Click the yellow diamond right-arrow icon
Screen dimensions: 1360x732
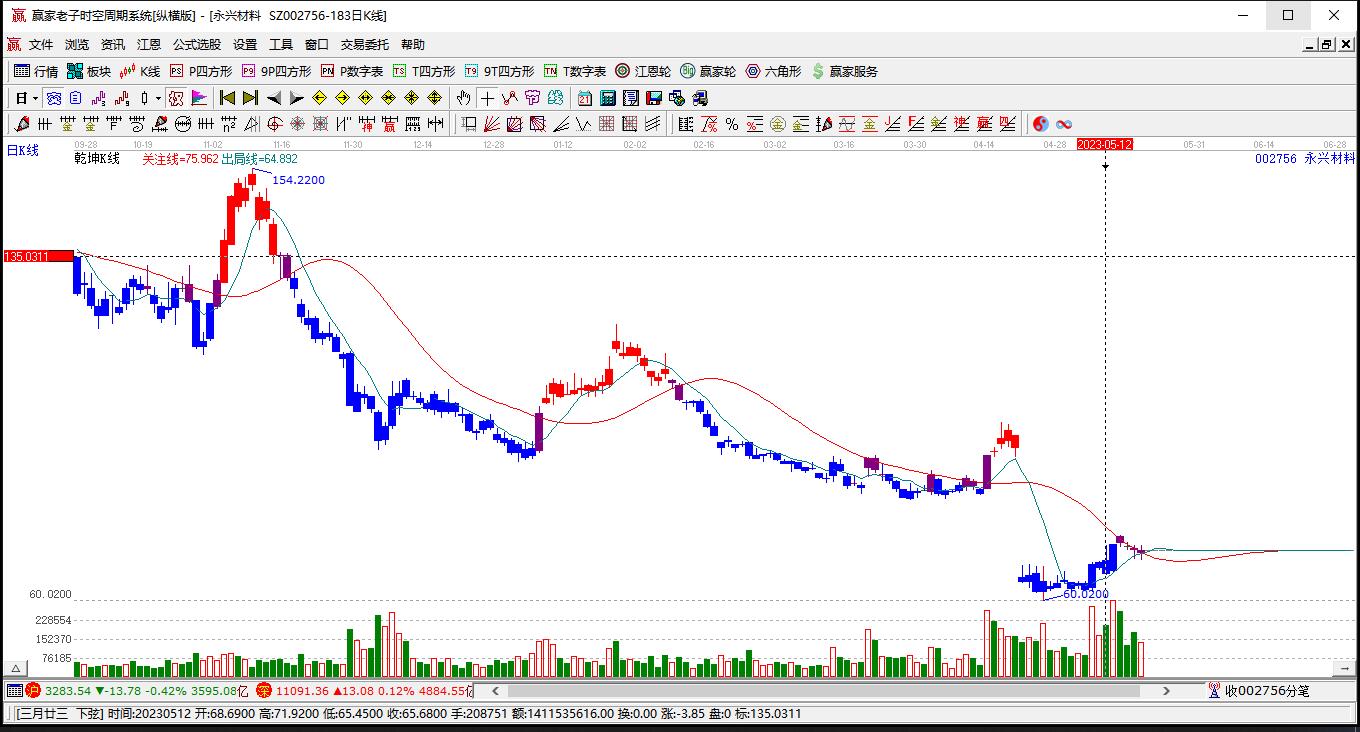pyautogui.click(x=342, y=98)
